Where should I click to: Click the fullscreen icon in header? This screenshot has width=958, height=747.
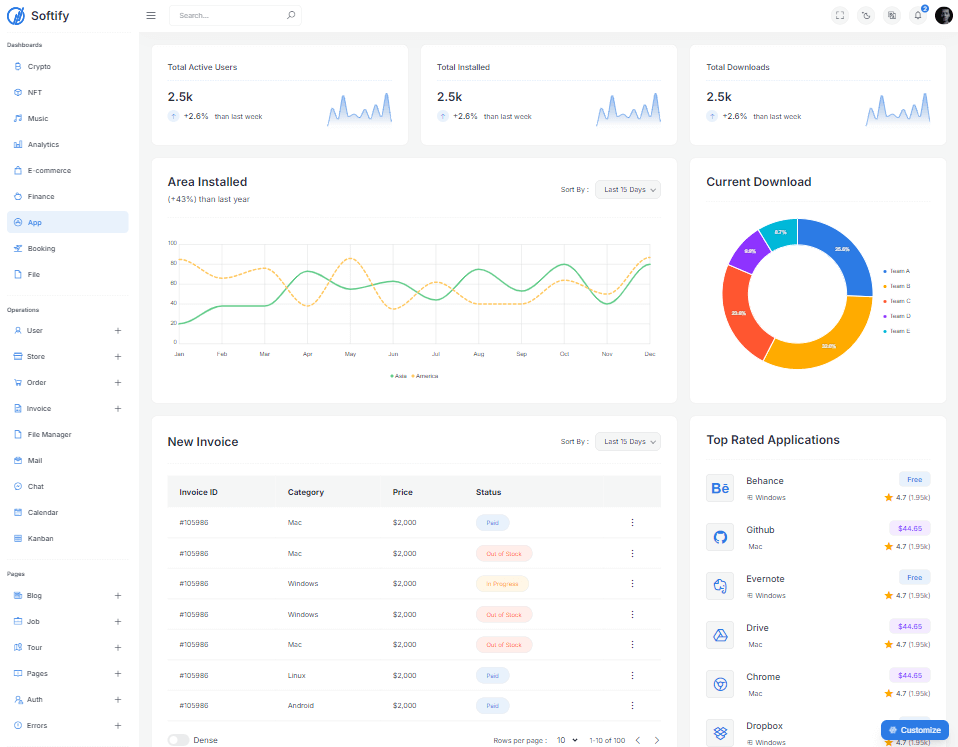pyautogui.click(x=840, y=16)
